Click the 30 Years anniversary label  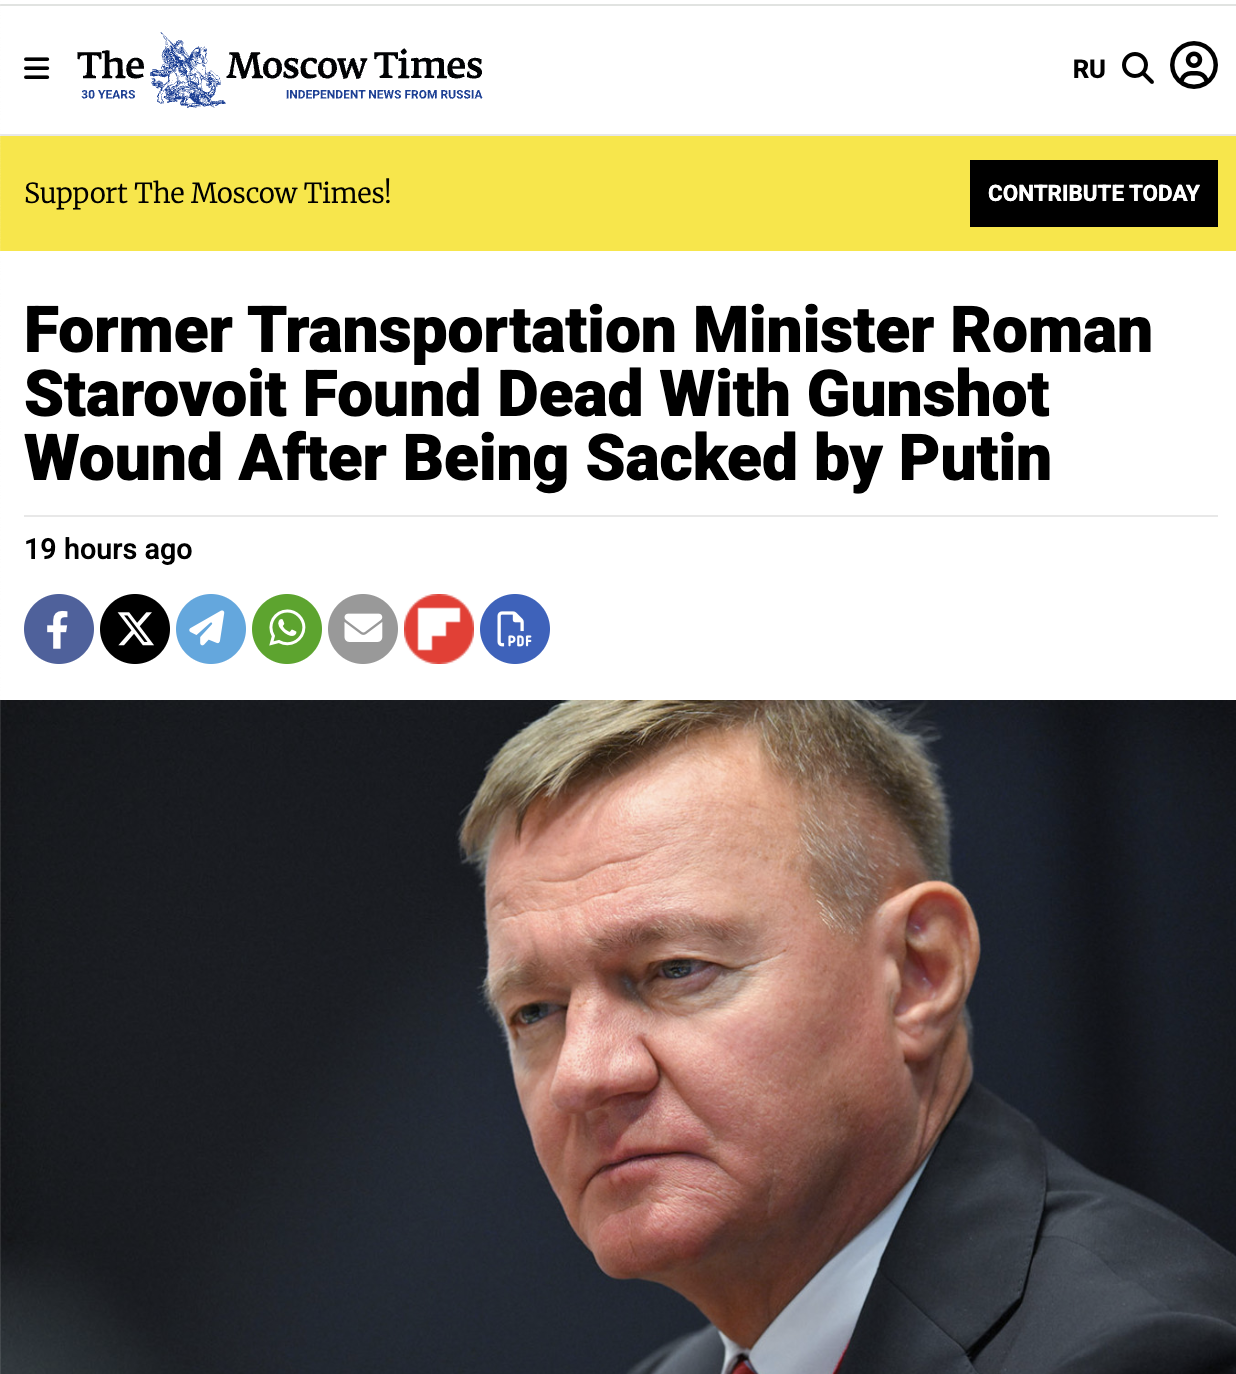click(108, 95)
